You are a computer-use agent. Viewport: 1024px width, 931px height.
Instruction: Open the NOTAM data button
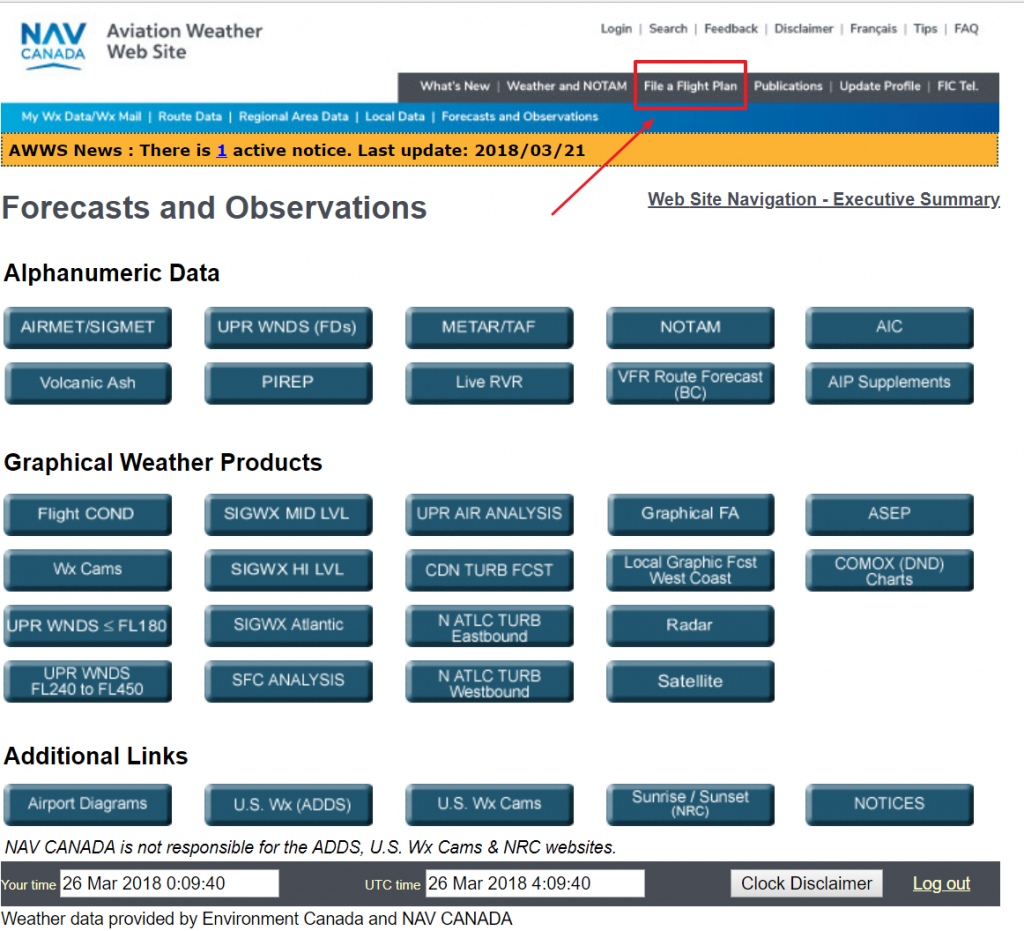pos(690,327)
